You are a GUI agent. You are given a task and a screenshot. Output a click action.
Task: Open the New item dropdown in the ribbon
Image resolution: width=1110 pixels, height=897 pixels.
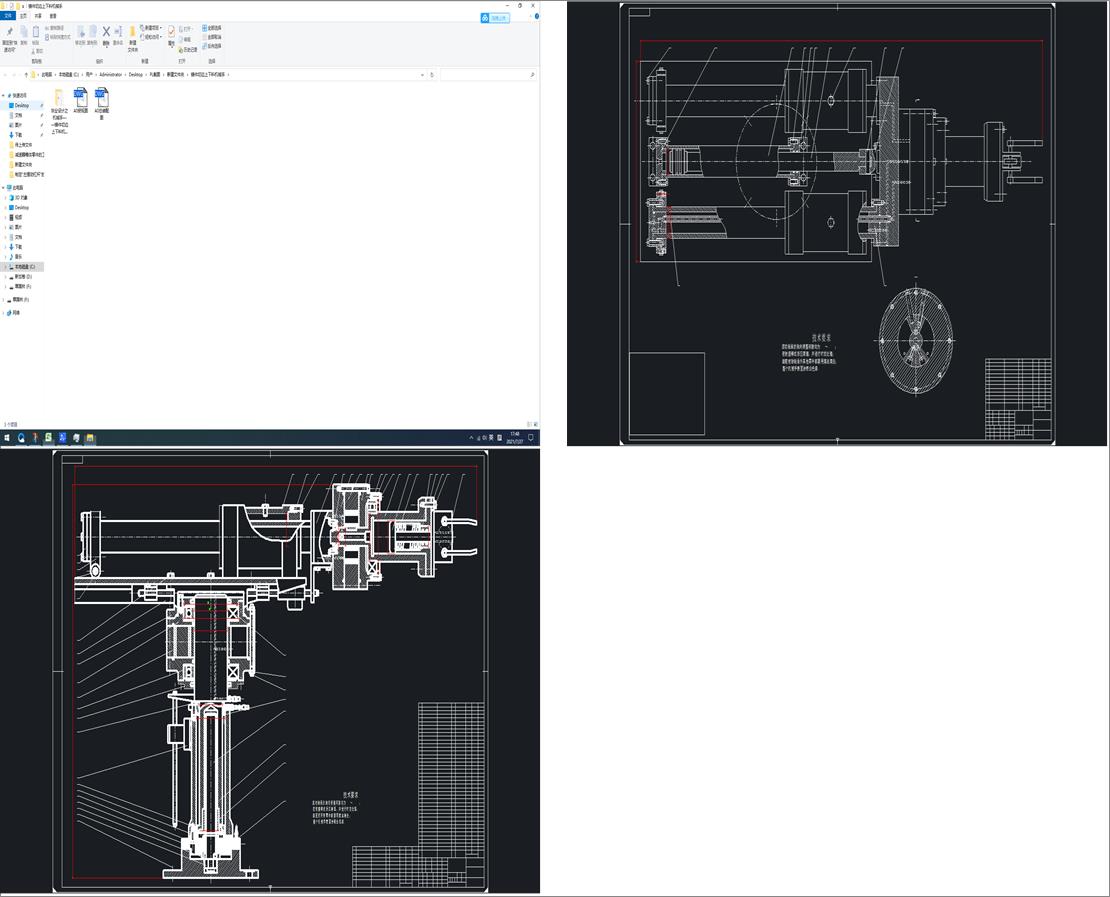[x=151, y=28]
